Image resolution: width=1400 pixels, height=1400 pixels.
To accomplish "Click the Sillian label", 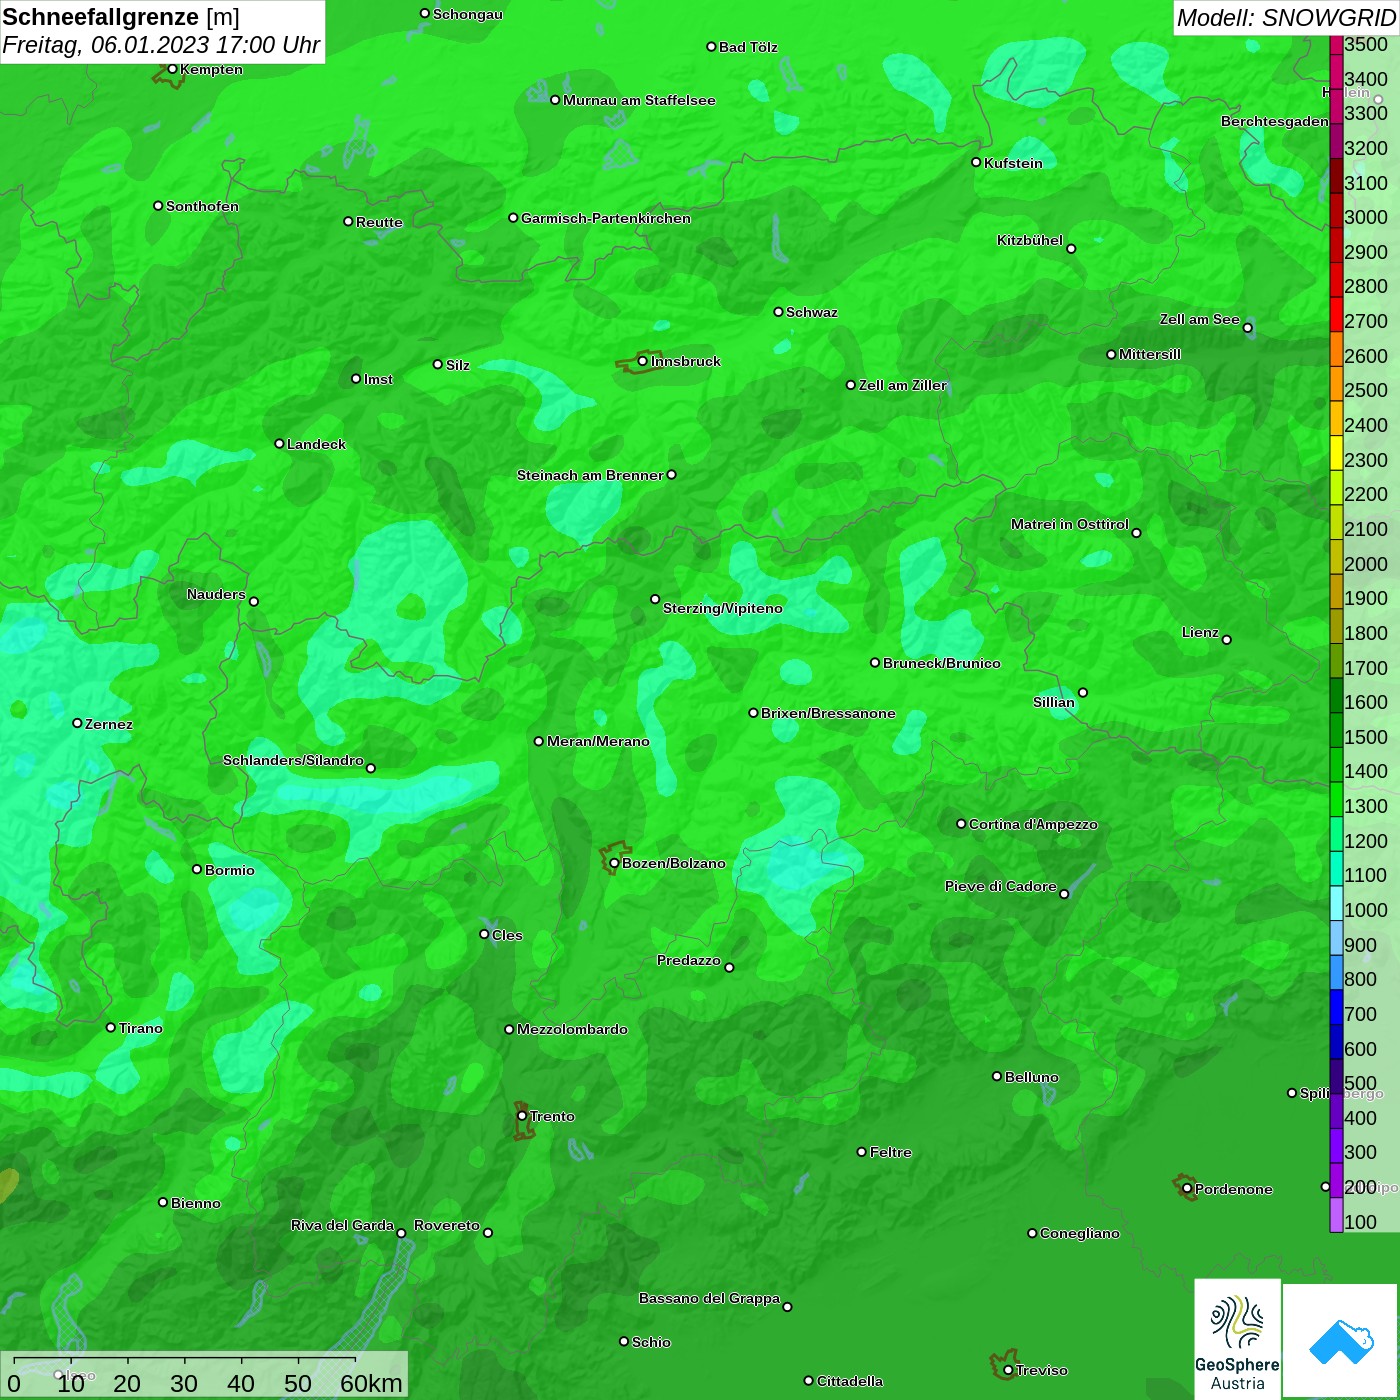I will 1054,702.
